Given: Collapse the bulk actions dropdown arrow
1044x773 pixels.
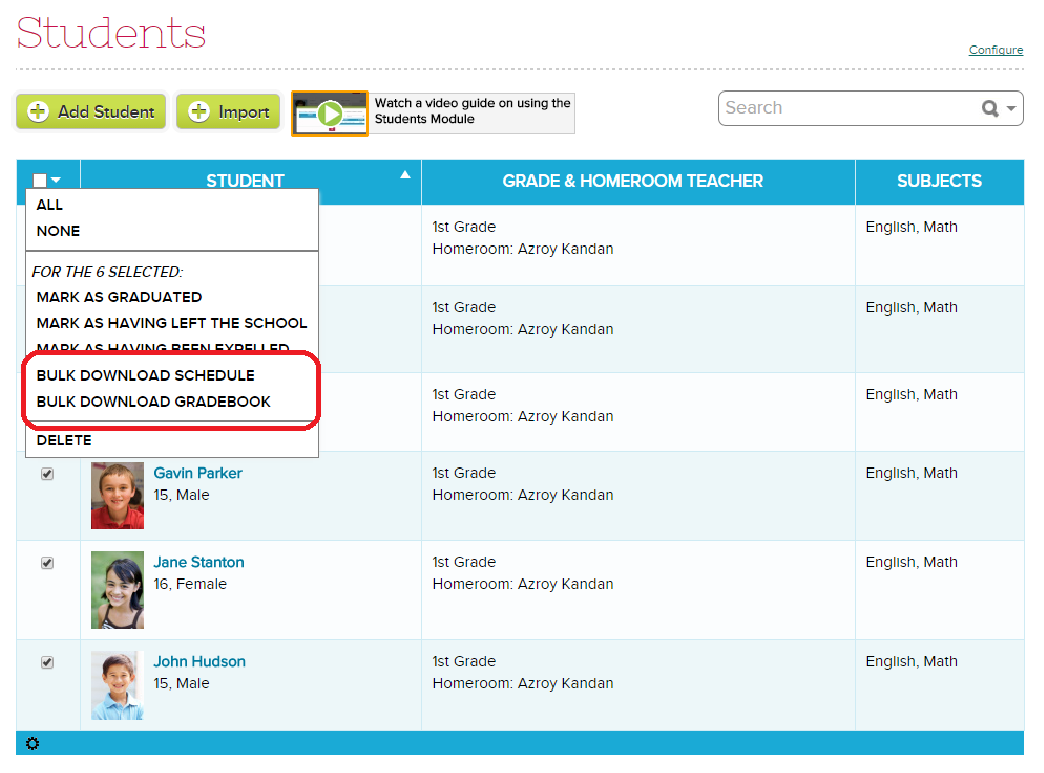Looking at the screenshot, I should pyautogui.click(x=56, y=181).
